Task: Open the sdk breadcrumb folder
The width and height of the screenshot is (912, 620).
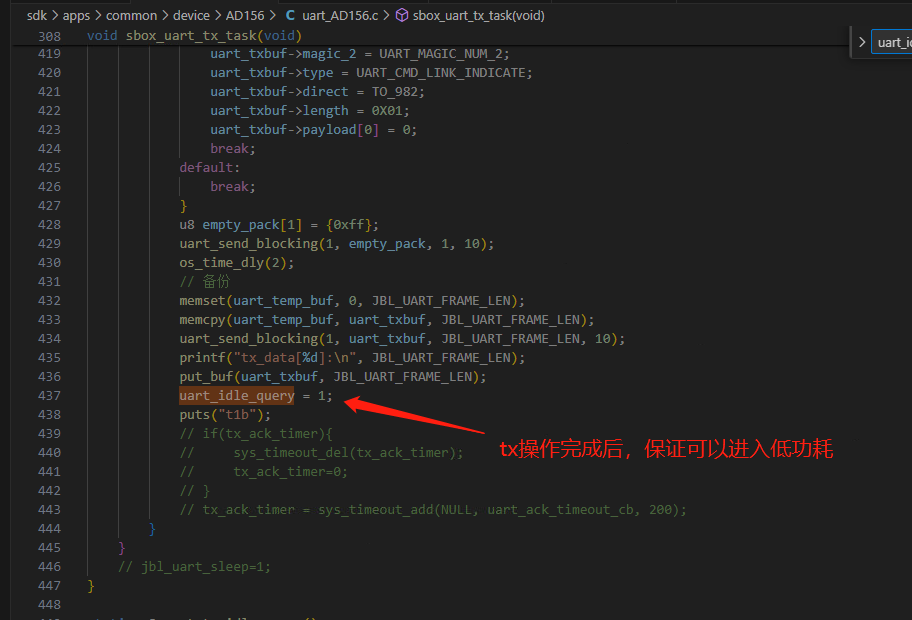Action: pyautogui.click(x=37, y=15)
